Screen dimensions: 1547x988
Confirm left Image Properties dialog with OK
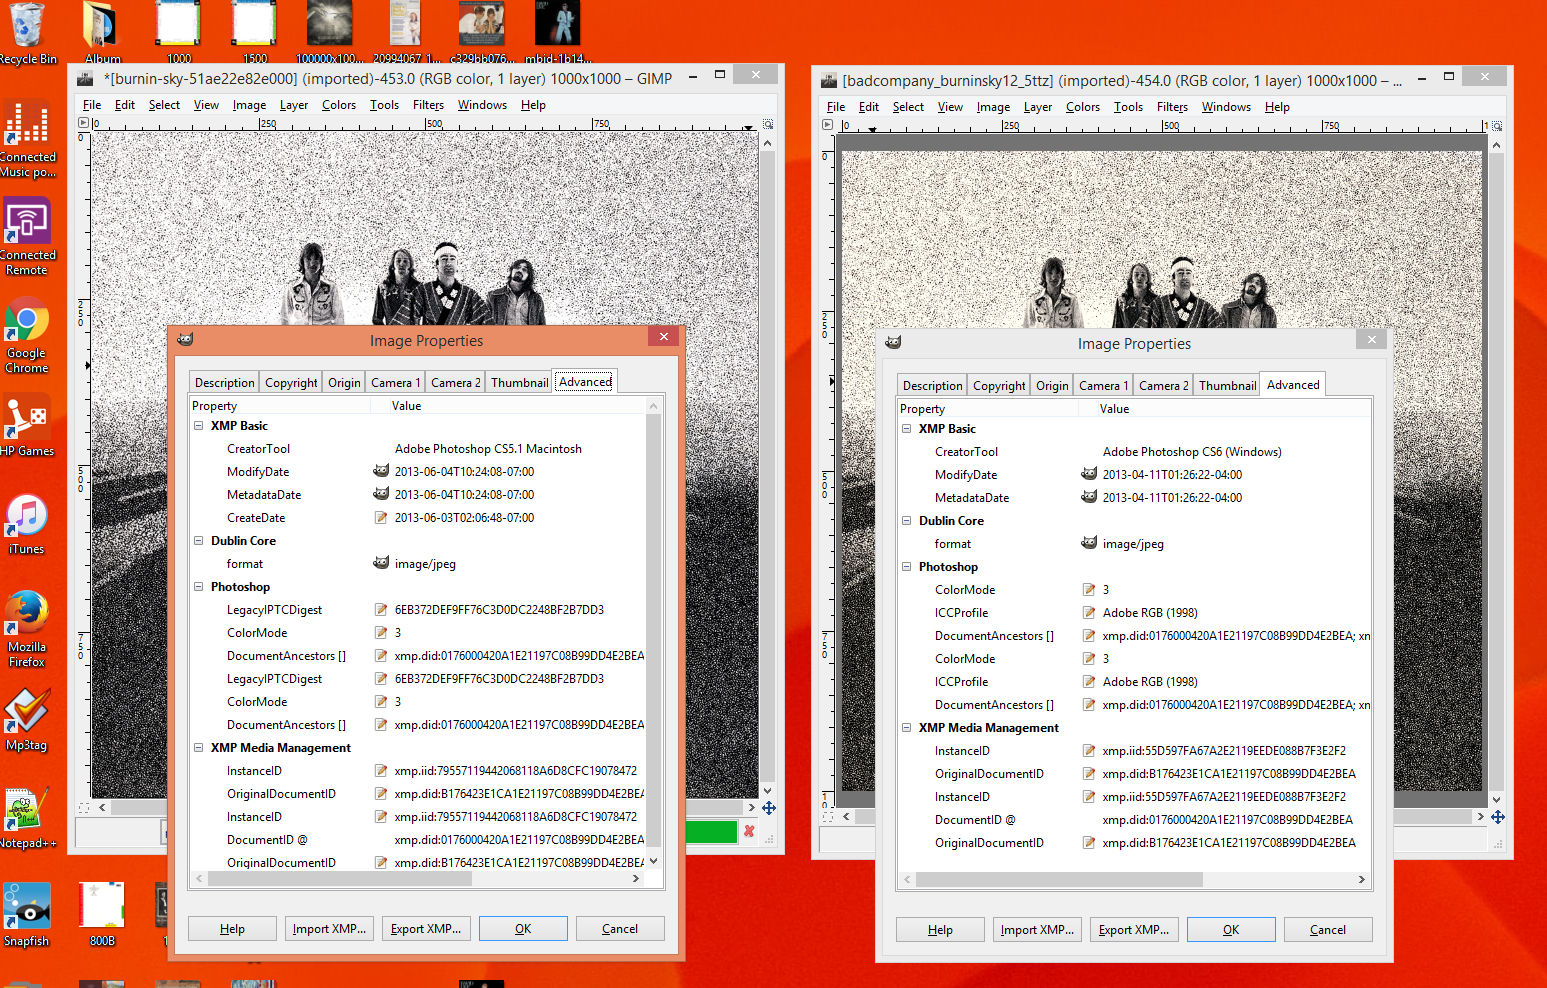click(523, 929)
